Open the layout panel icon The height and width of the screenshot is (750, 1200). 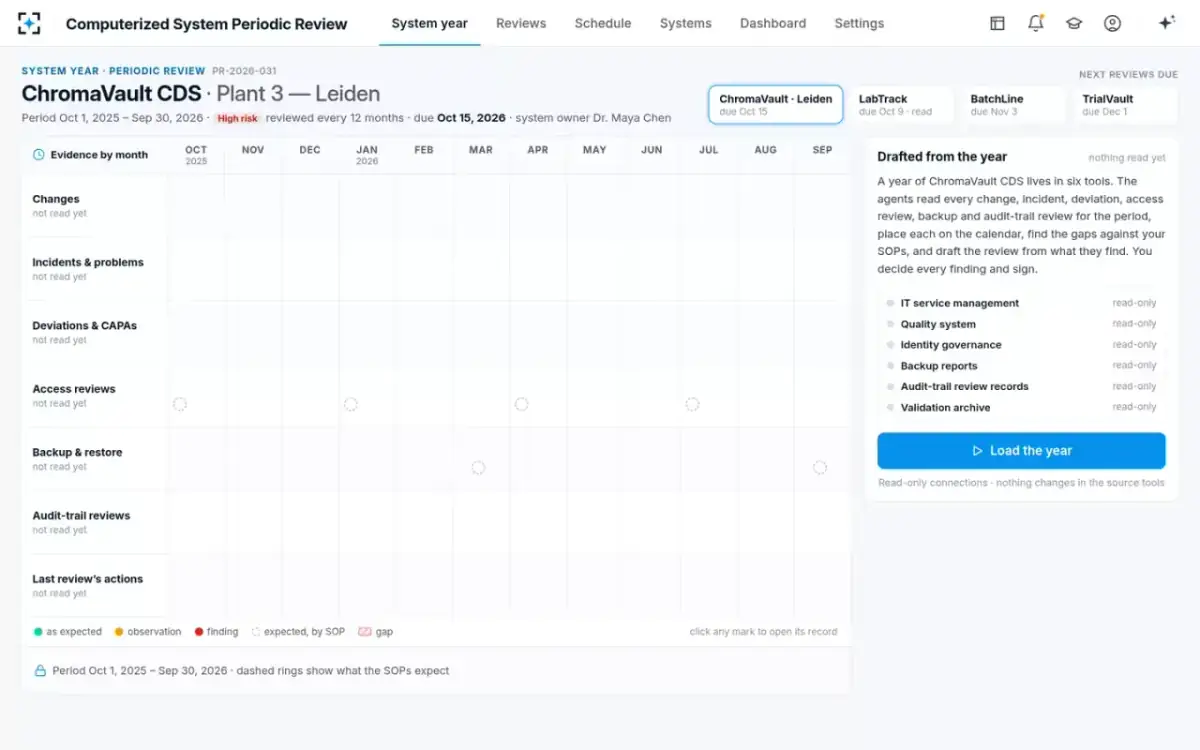point(997,23)
